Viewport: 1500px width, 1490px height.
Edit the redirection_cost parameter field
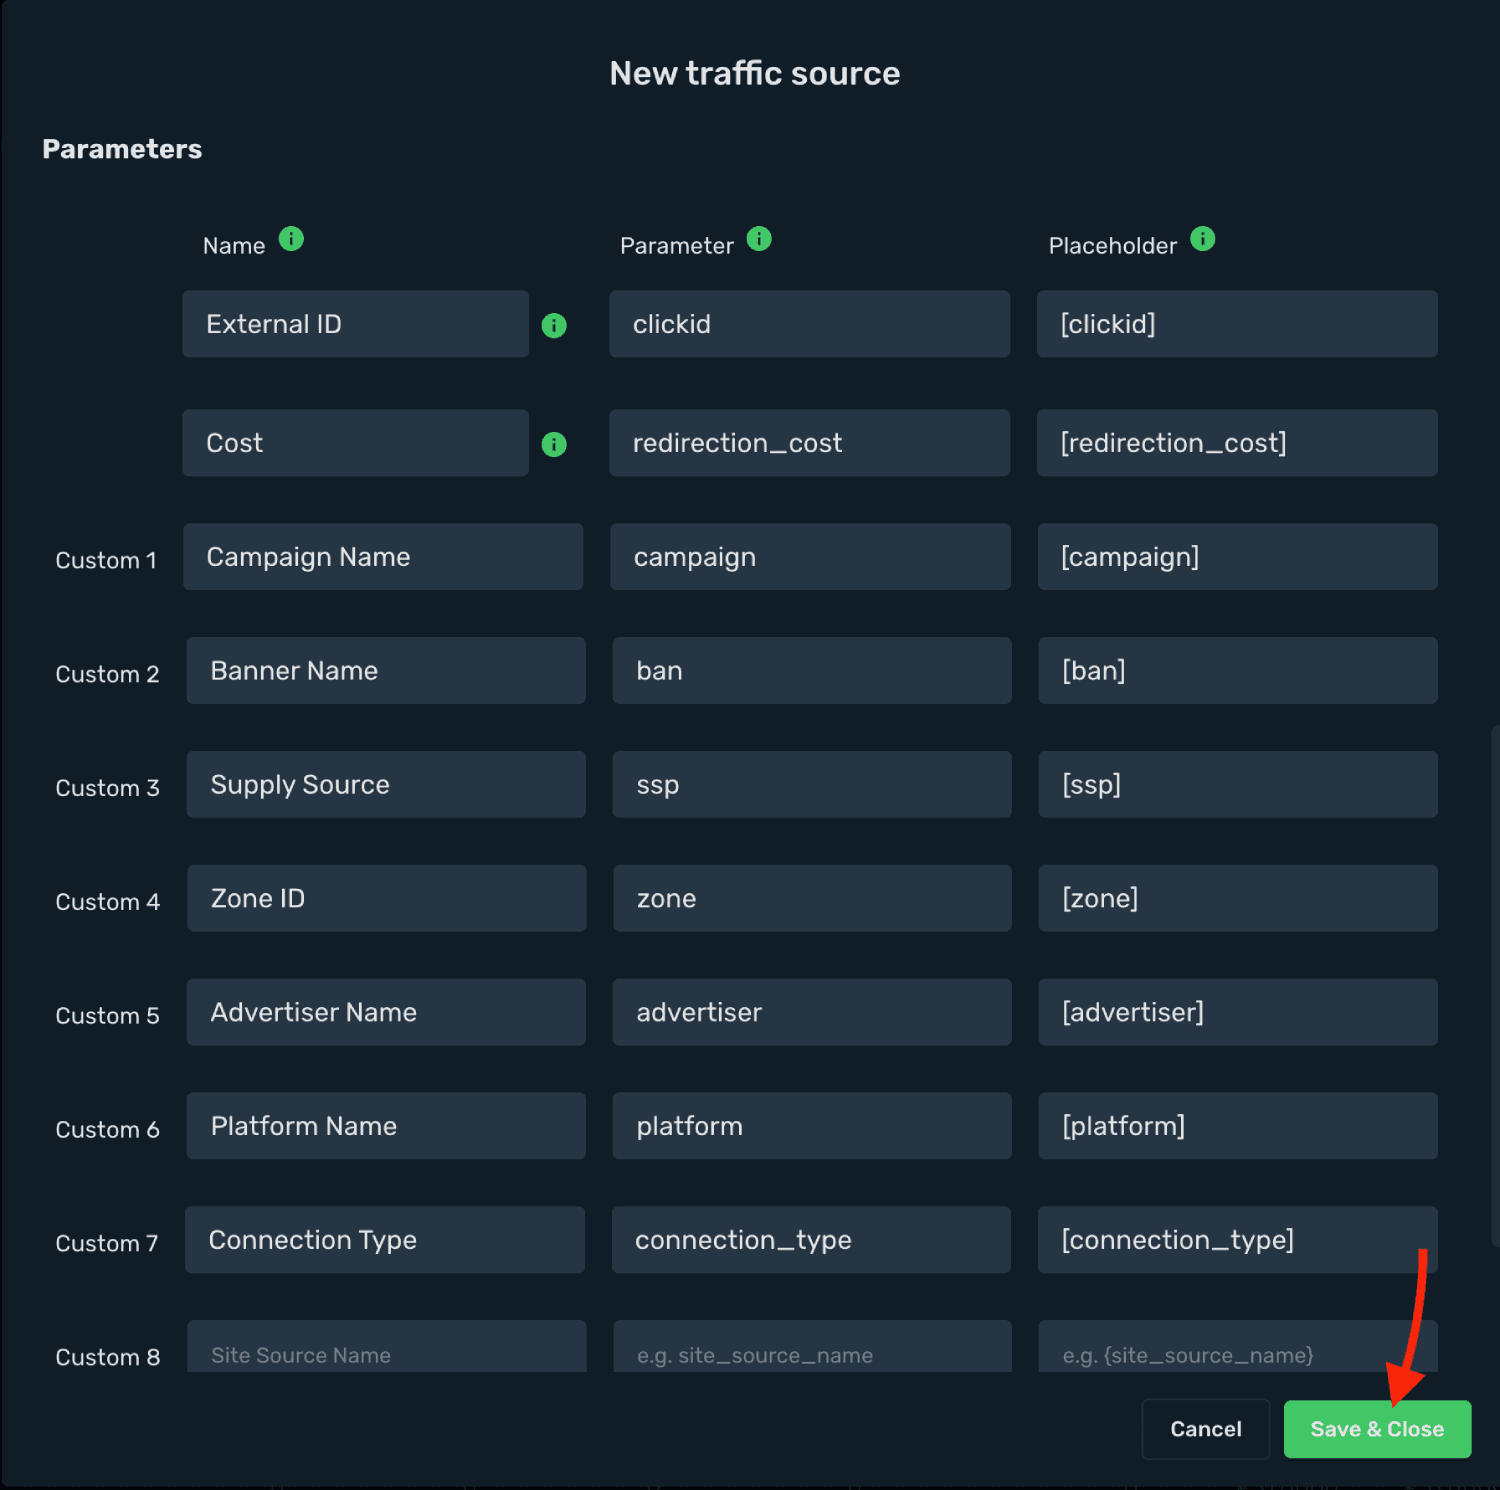[x=809, y=443]
